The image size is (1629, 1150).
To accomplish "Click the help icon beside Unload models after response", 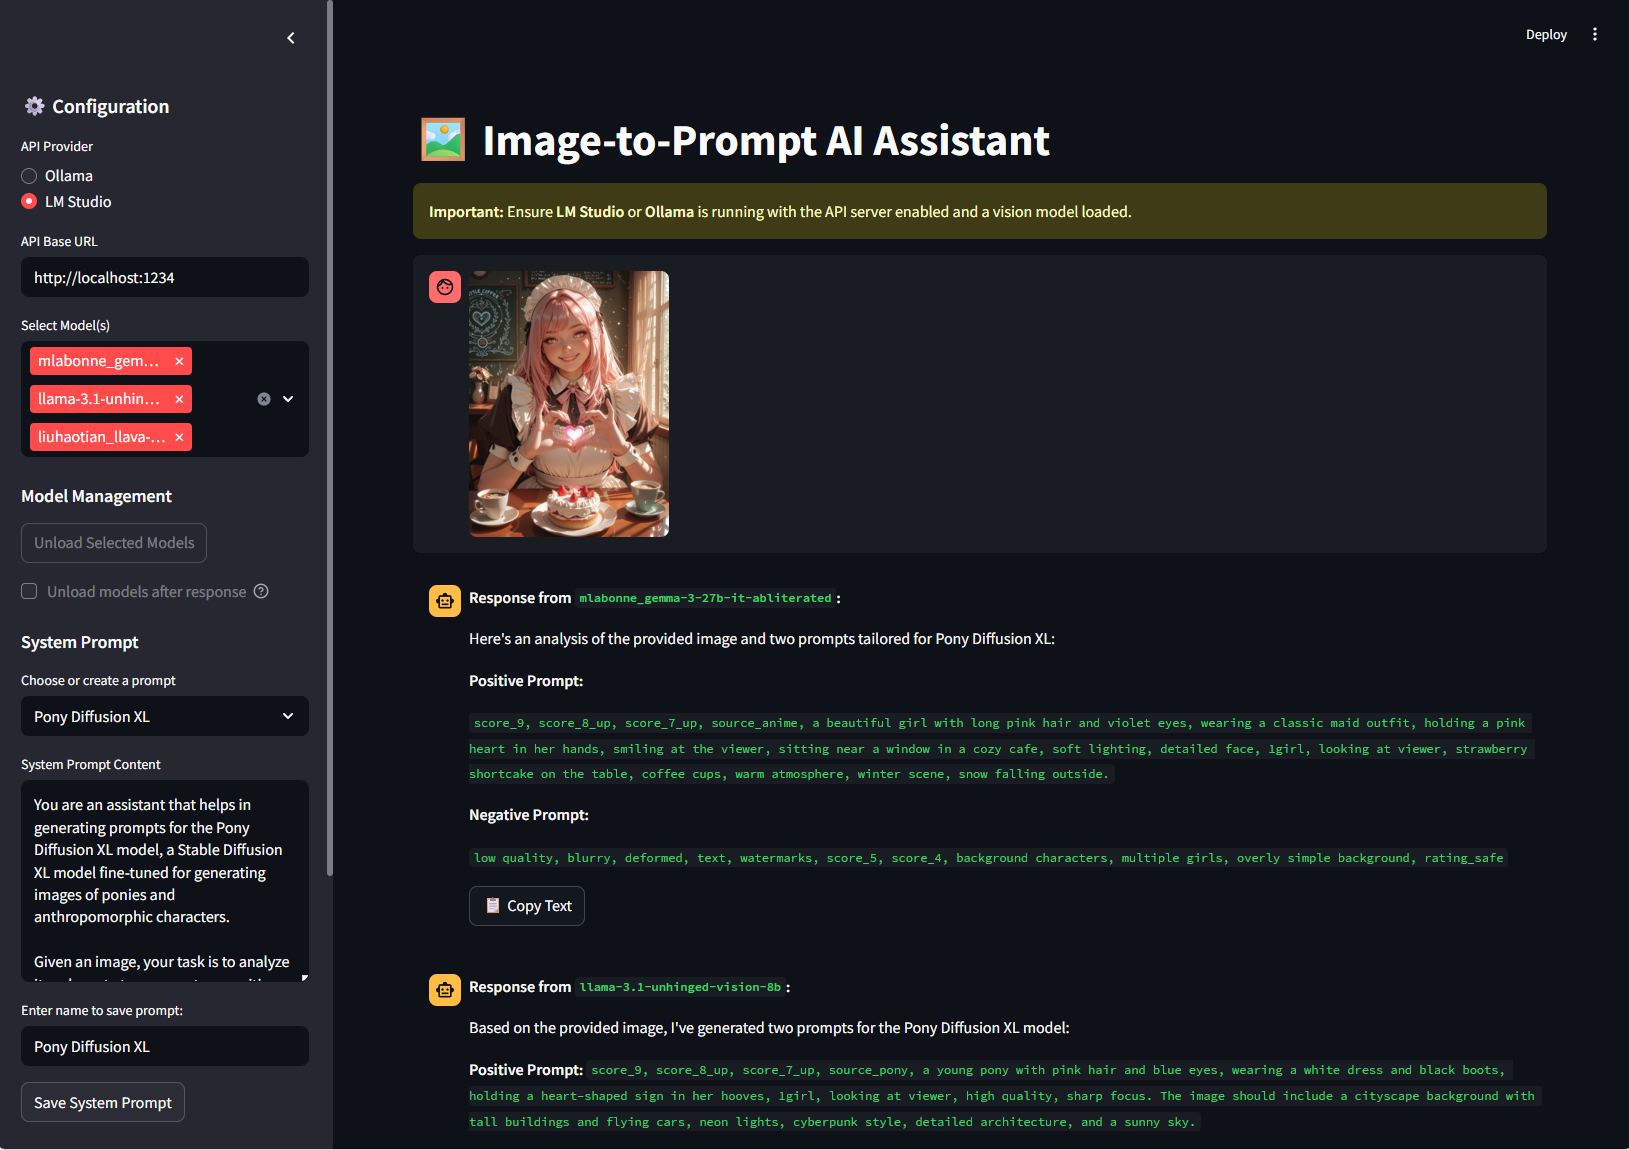I will (x=261, y=591).
